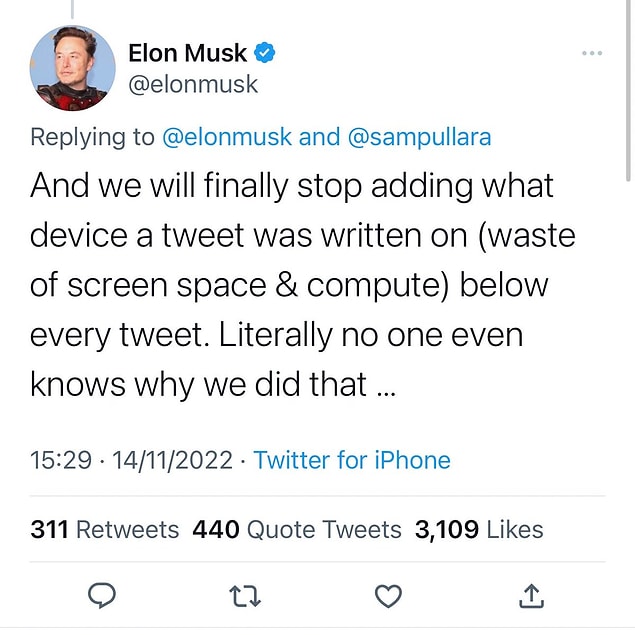This screenshot has width=635, height=635.
Task: Click the thread connector line above avatar
Action: [72, 8]
